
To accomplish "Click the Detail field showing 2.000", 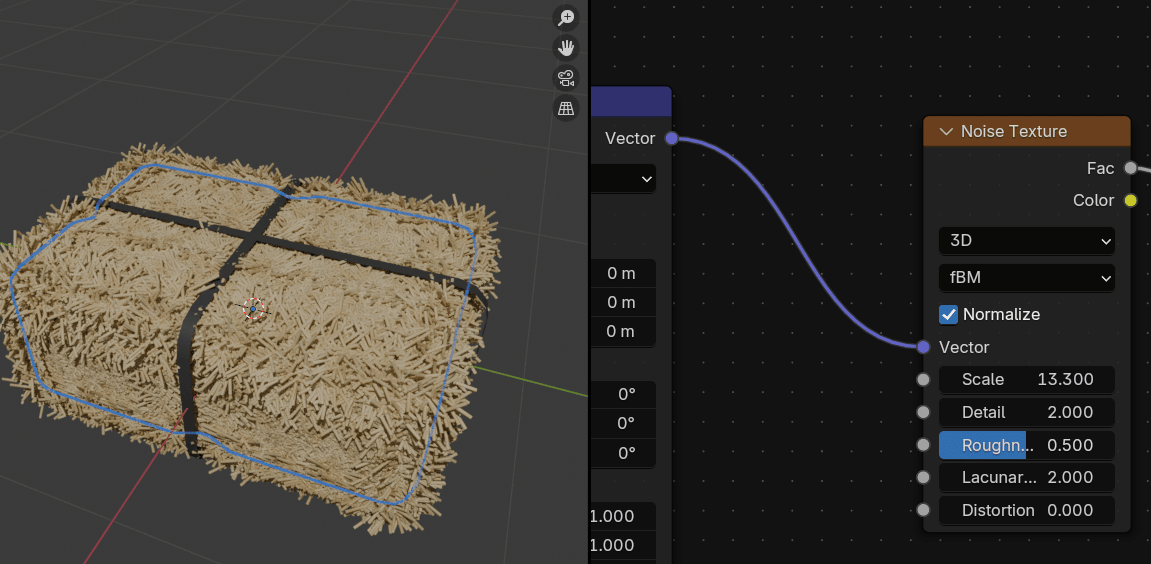I will (x=1026, y=412).
